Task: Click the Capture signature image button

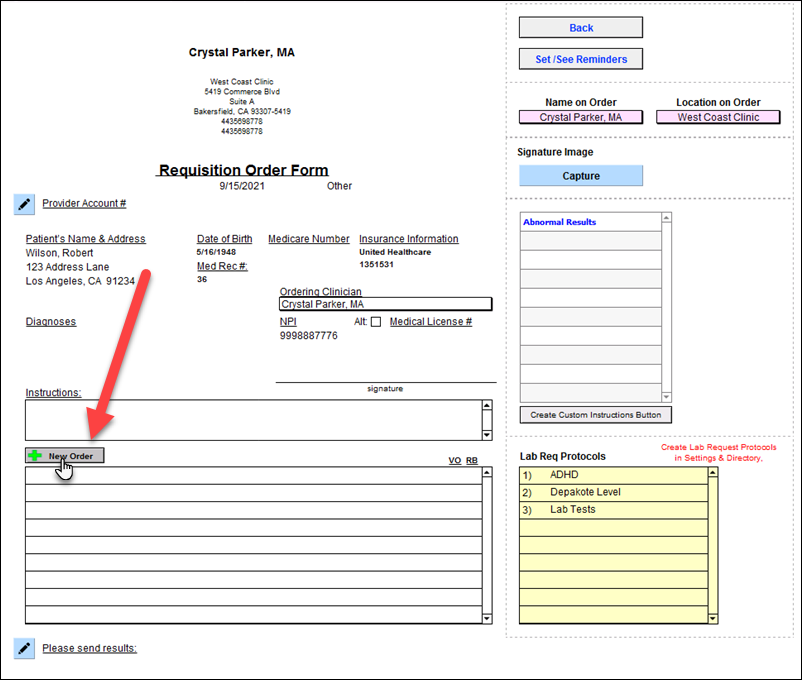Action: pyautogui.click(x=581, y=176)
